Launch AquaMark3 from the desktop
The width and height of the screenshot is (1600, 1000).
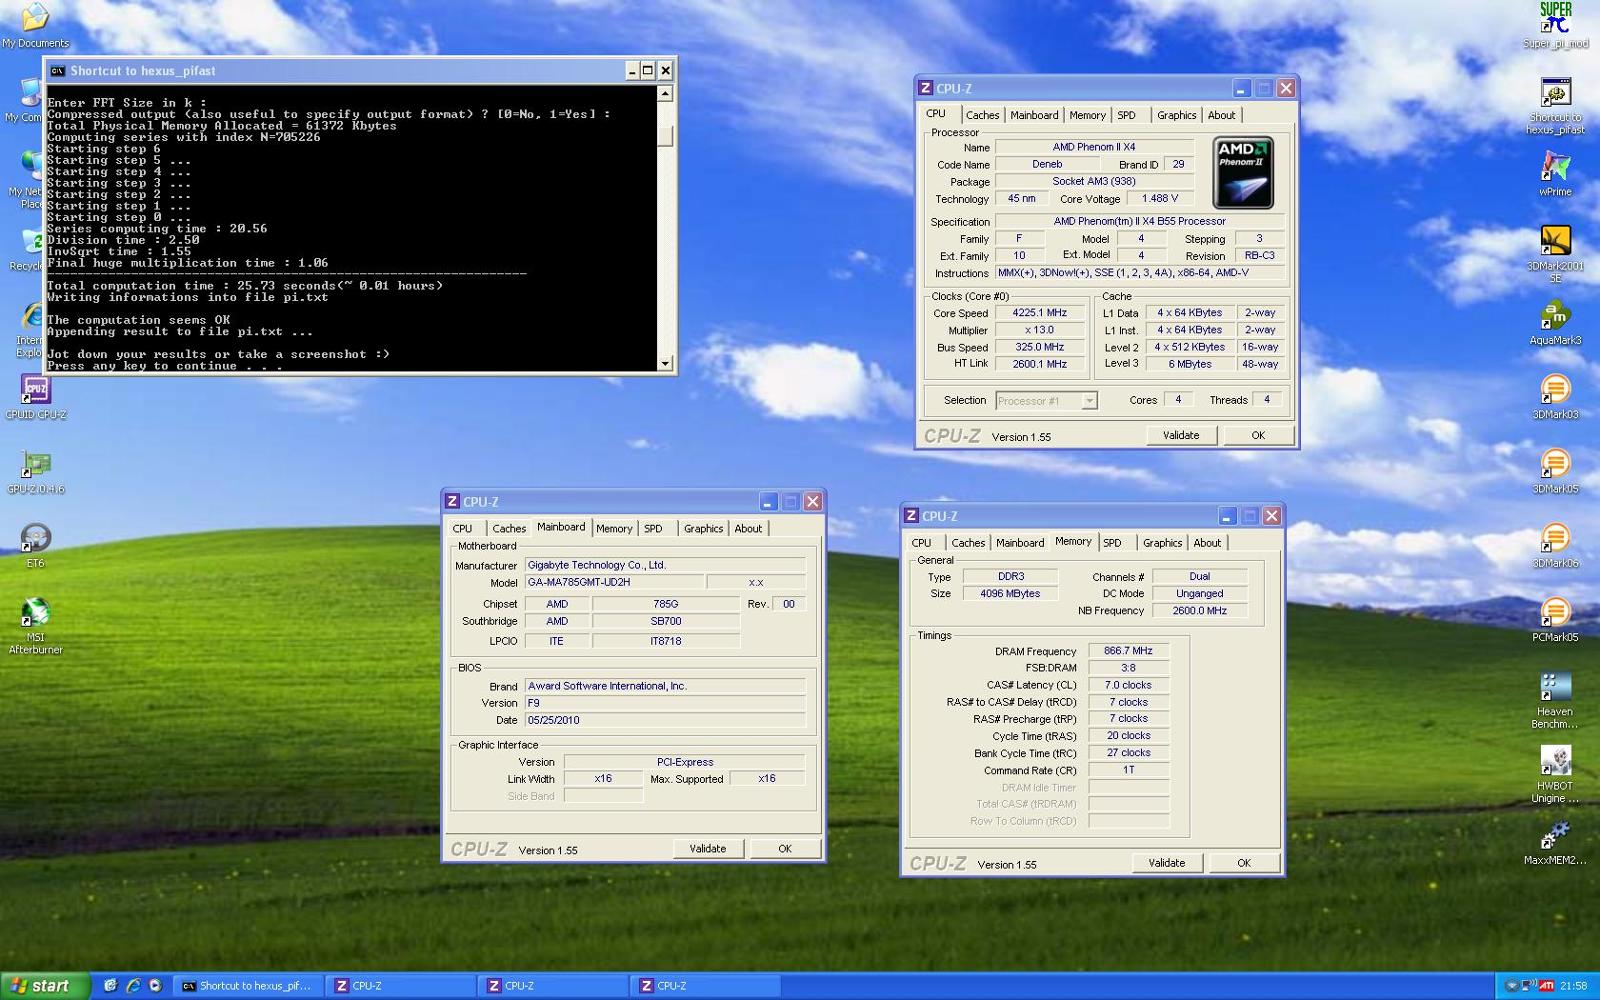(1555, 322)
